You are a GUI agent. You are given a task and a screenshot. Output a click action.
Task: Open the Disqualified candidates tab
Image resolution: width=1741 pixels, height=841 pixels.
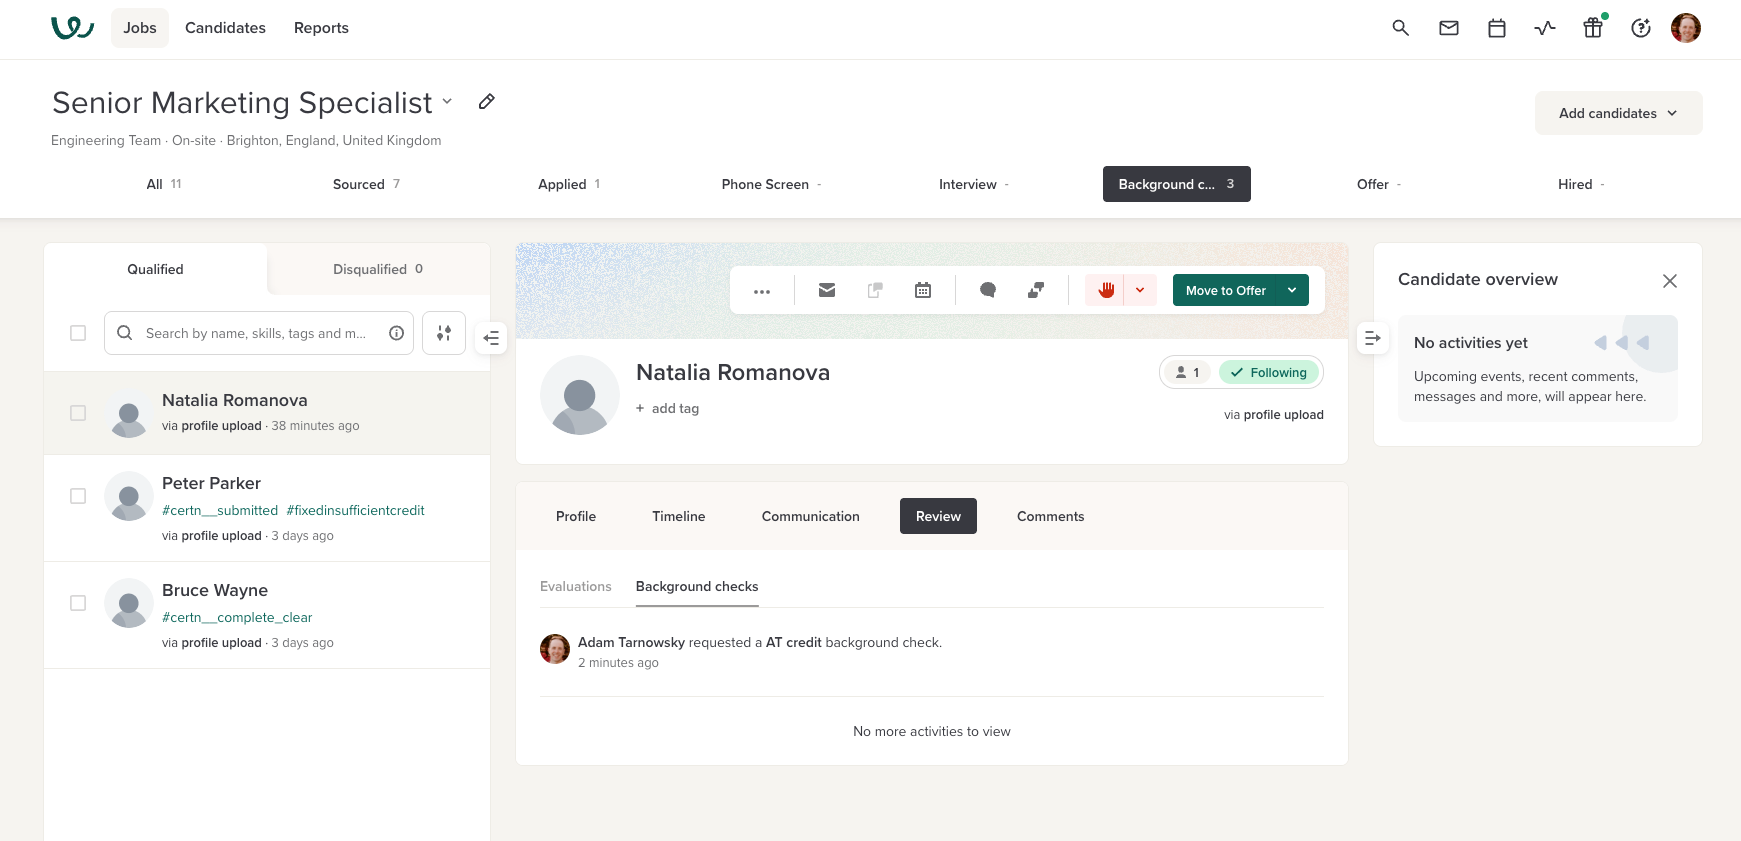click(378, 269)
